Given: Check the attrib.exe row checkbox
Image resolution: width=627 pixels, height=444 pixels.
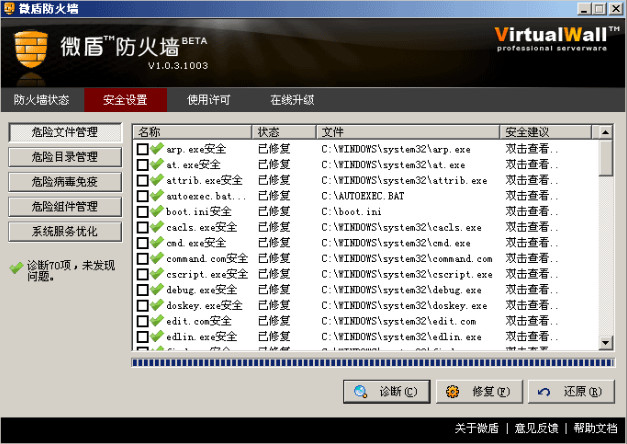Looking at the screenshot, I should click(x=143, y=181).
